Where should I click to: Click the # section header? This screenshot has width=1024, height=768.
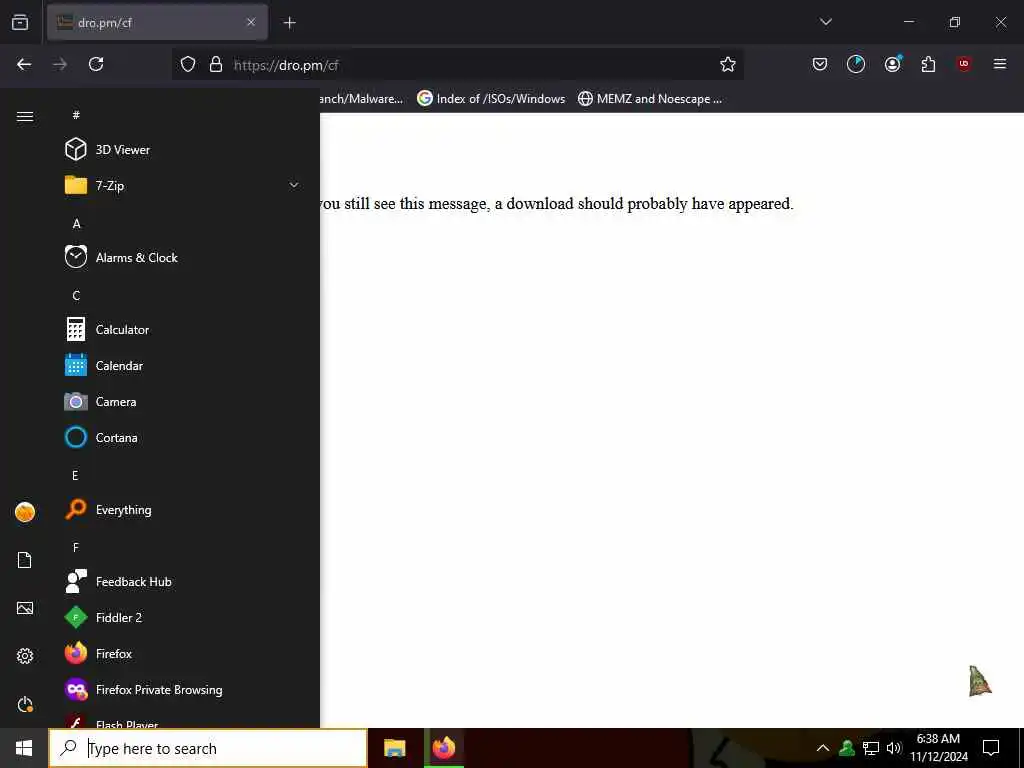[x=76, y=115]
